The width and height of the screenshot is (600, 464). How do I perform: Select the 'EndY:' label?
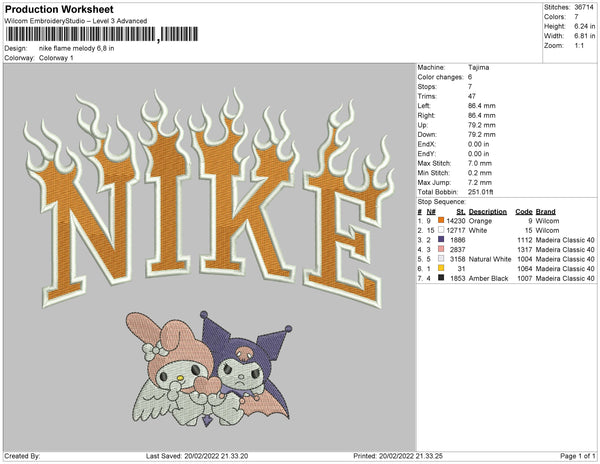click(427, 154)
